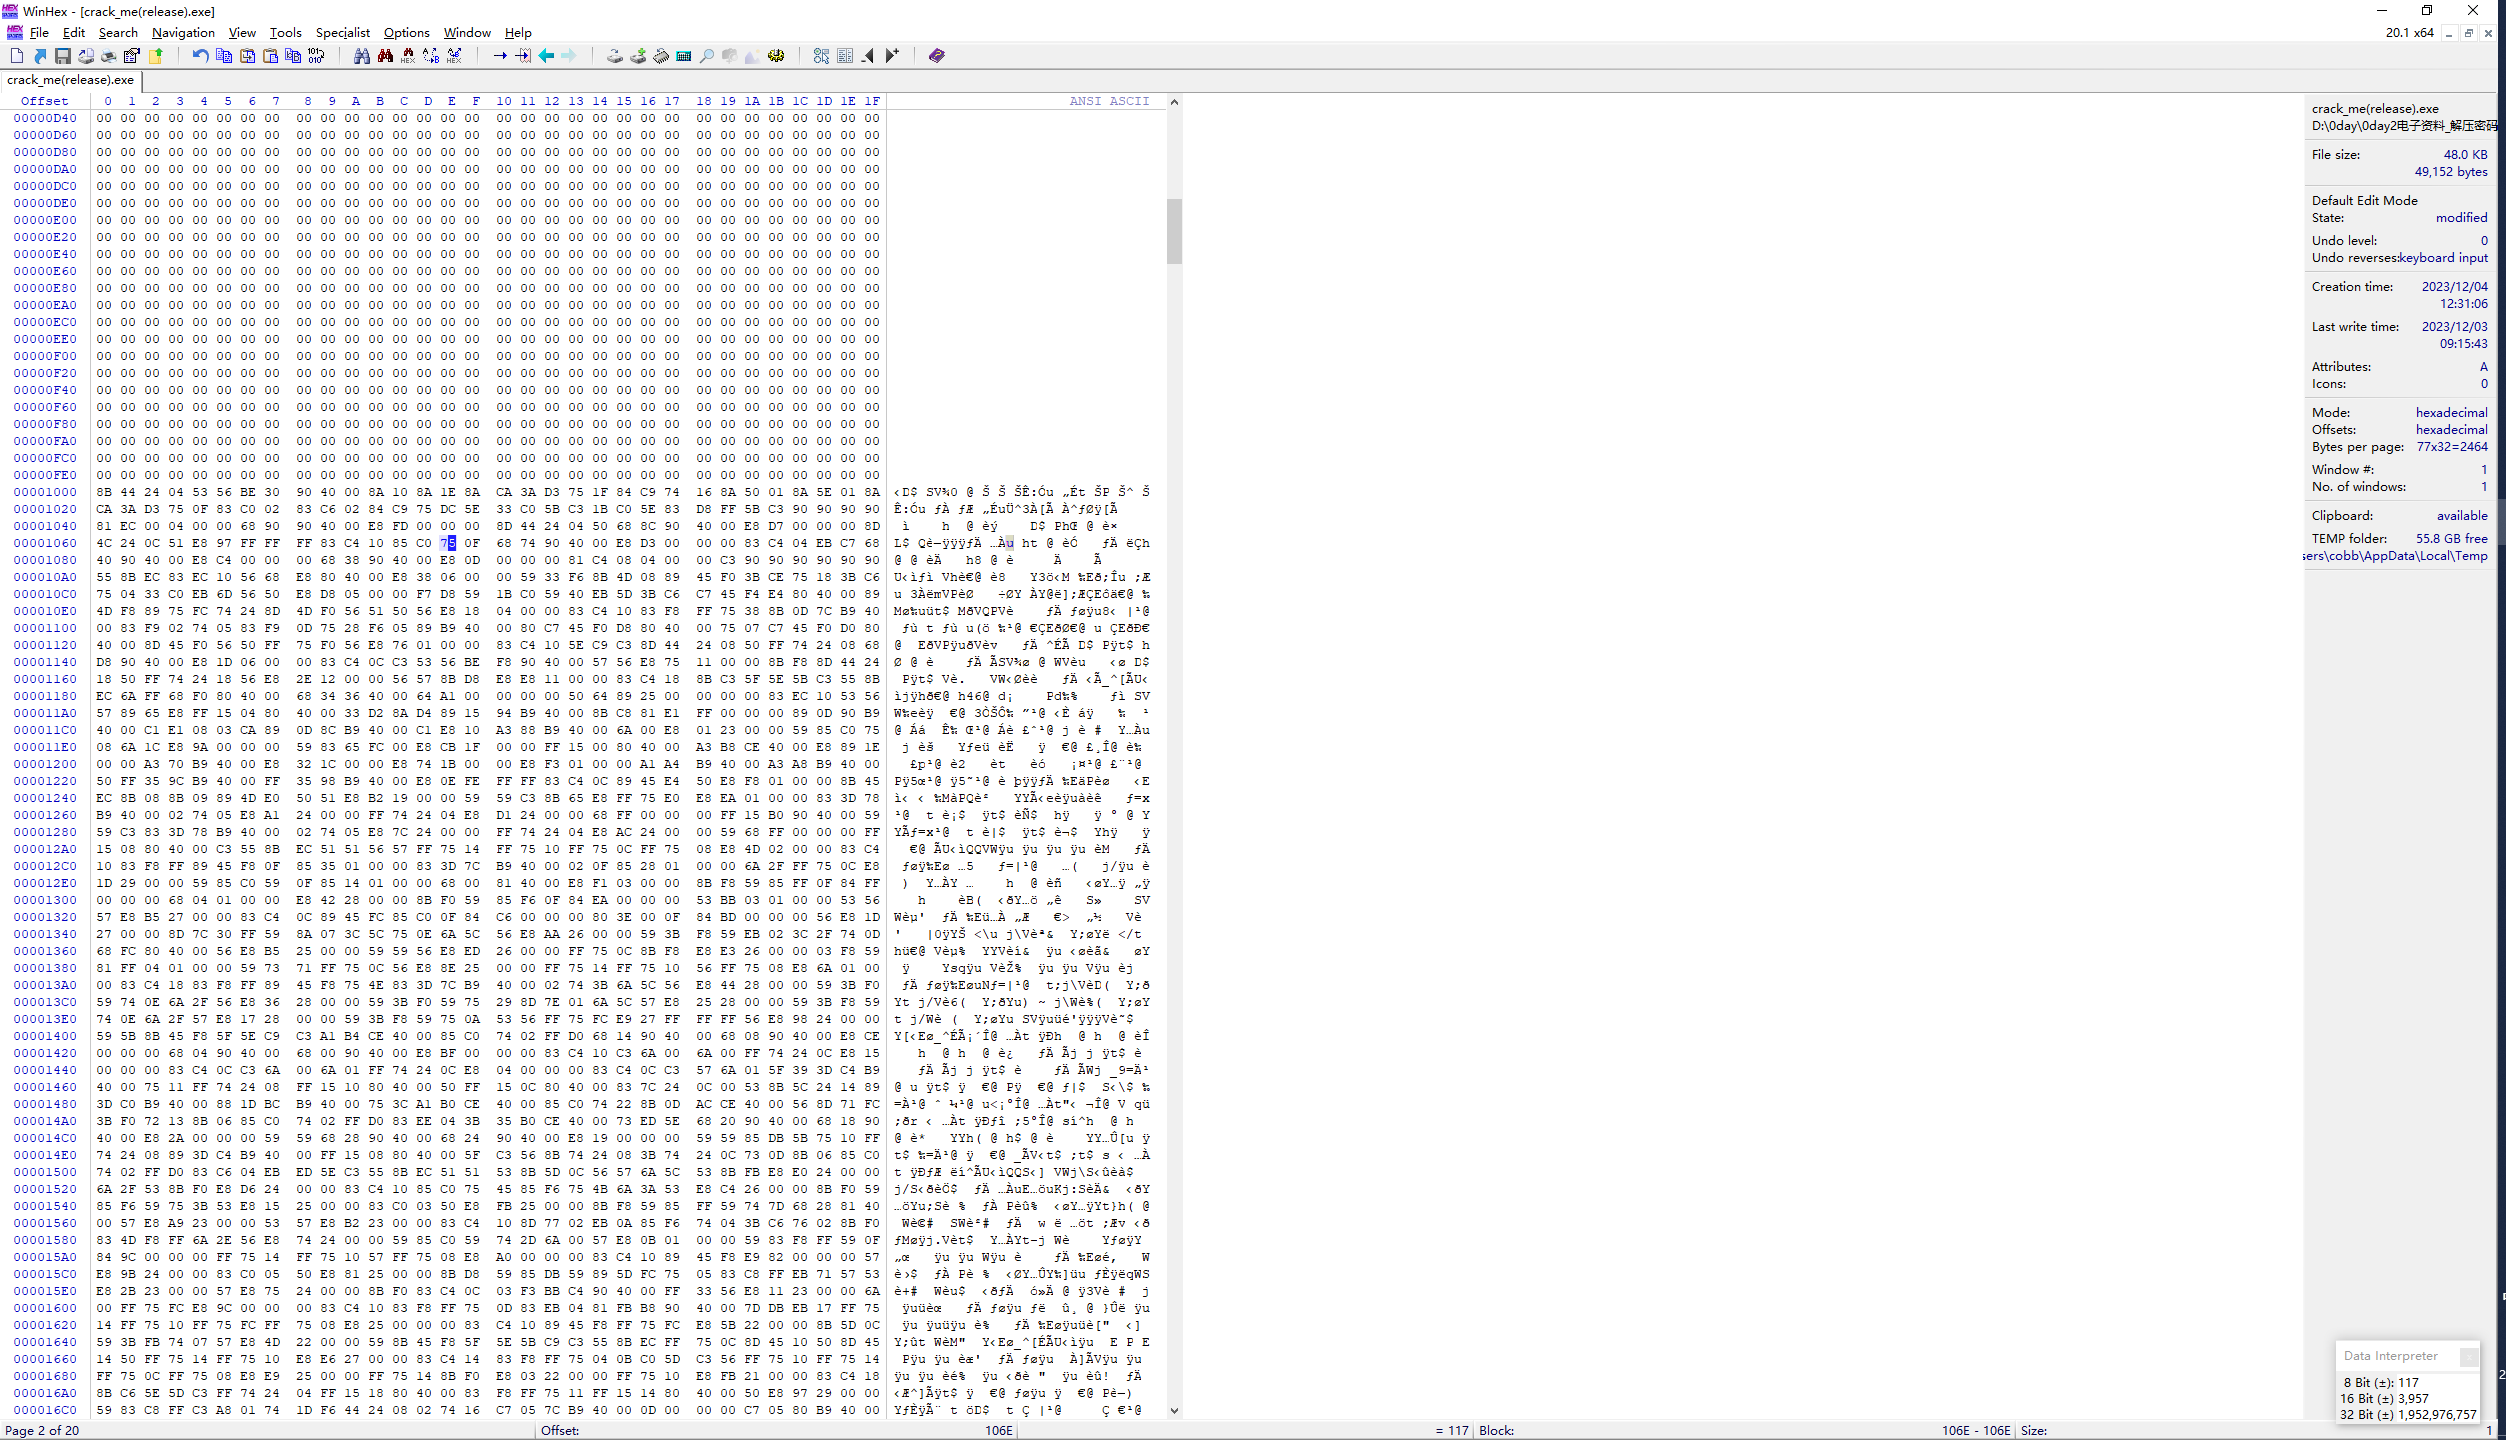Open the RAM editor chip icon

pyautogui.click(x=661, y=56)
